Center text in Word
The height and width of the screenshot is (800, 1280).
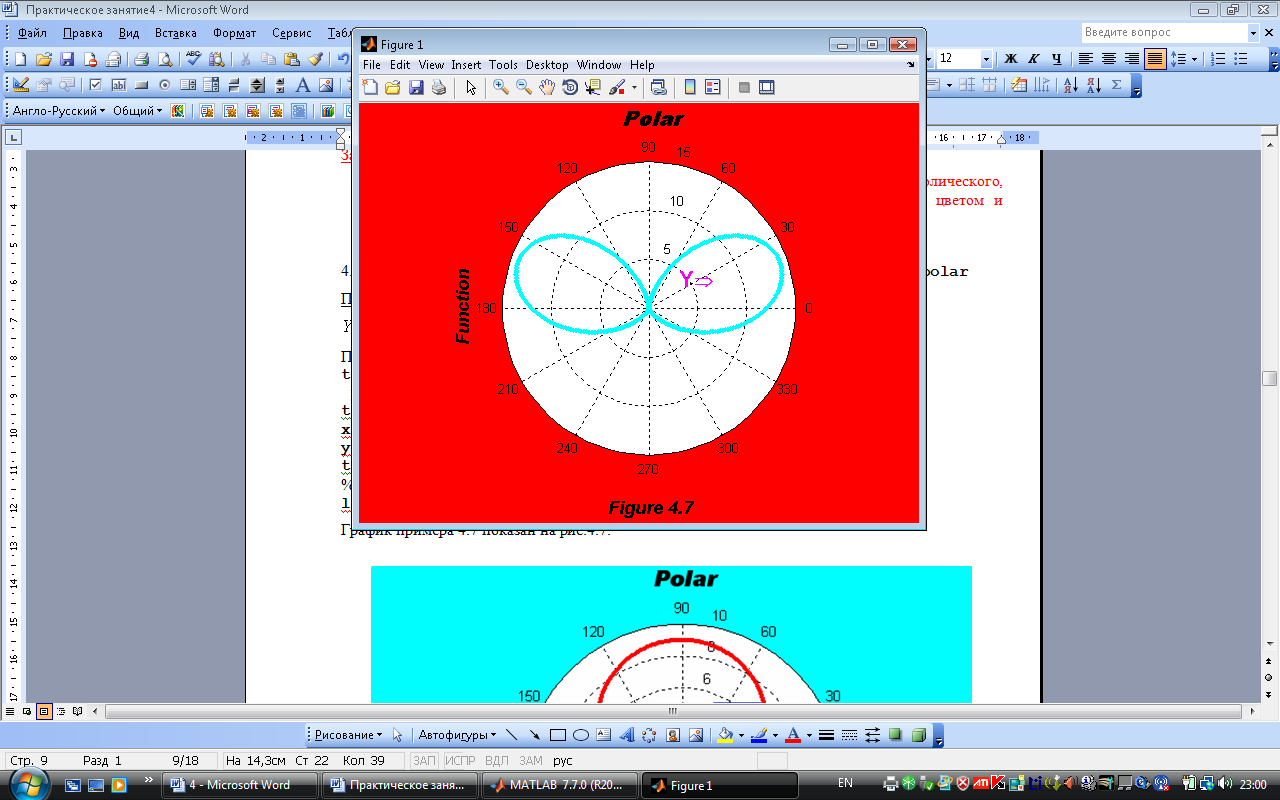[x=1109, y=59]
